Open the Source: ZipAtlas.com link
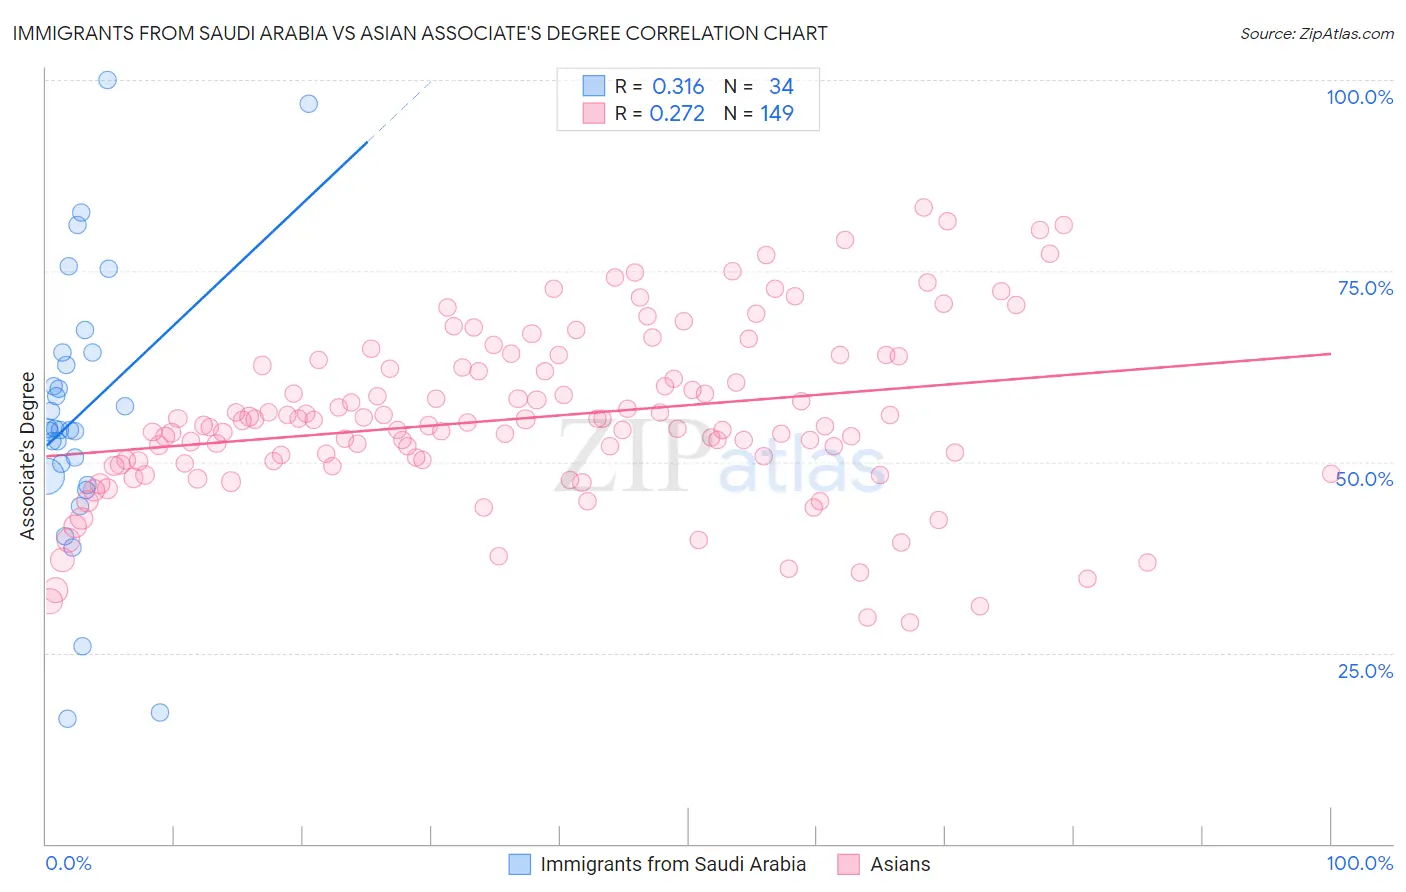 click(x=1316, y=33)
